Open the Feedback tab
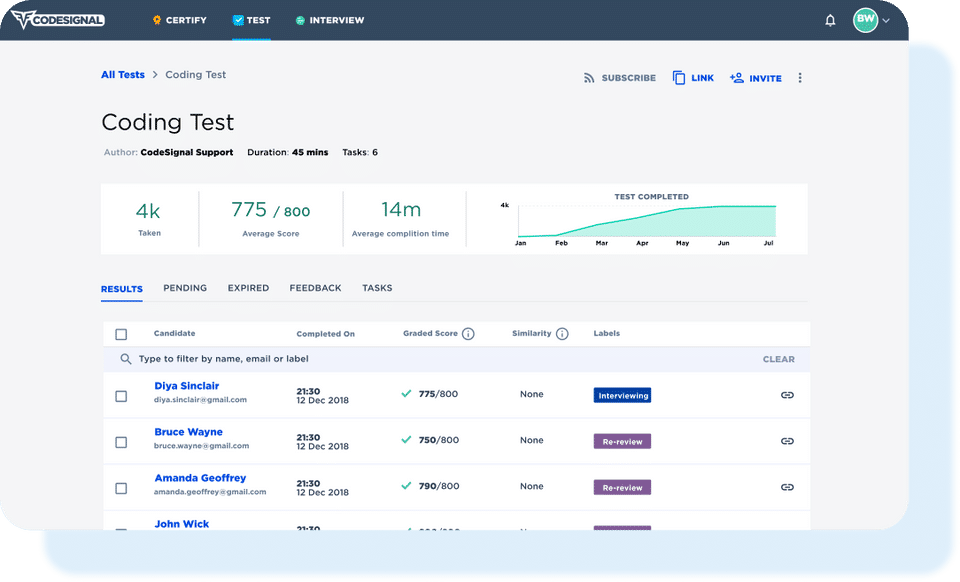 point(315,288)
